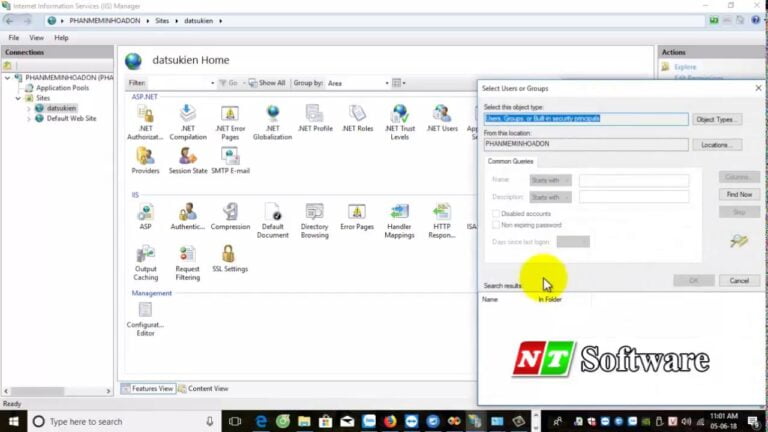The width and height of the screenshot is (768, 432).
Task: Open the Directory Browsing feature
Action: point(314,214)
